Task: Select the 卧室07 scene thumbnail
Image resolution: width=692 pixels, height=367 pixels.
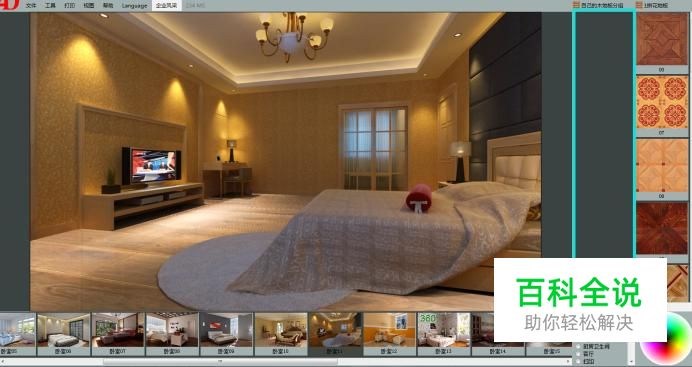Action: [x=118, y=334]
